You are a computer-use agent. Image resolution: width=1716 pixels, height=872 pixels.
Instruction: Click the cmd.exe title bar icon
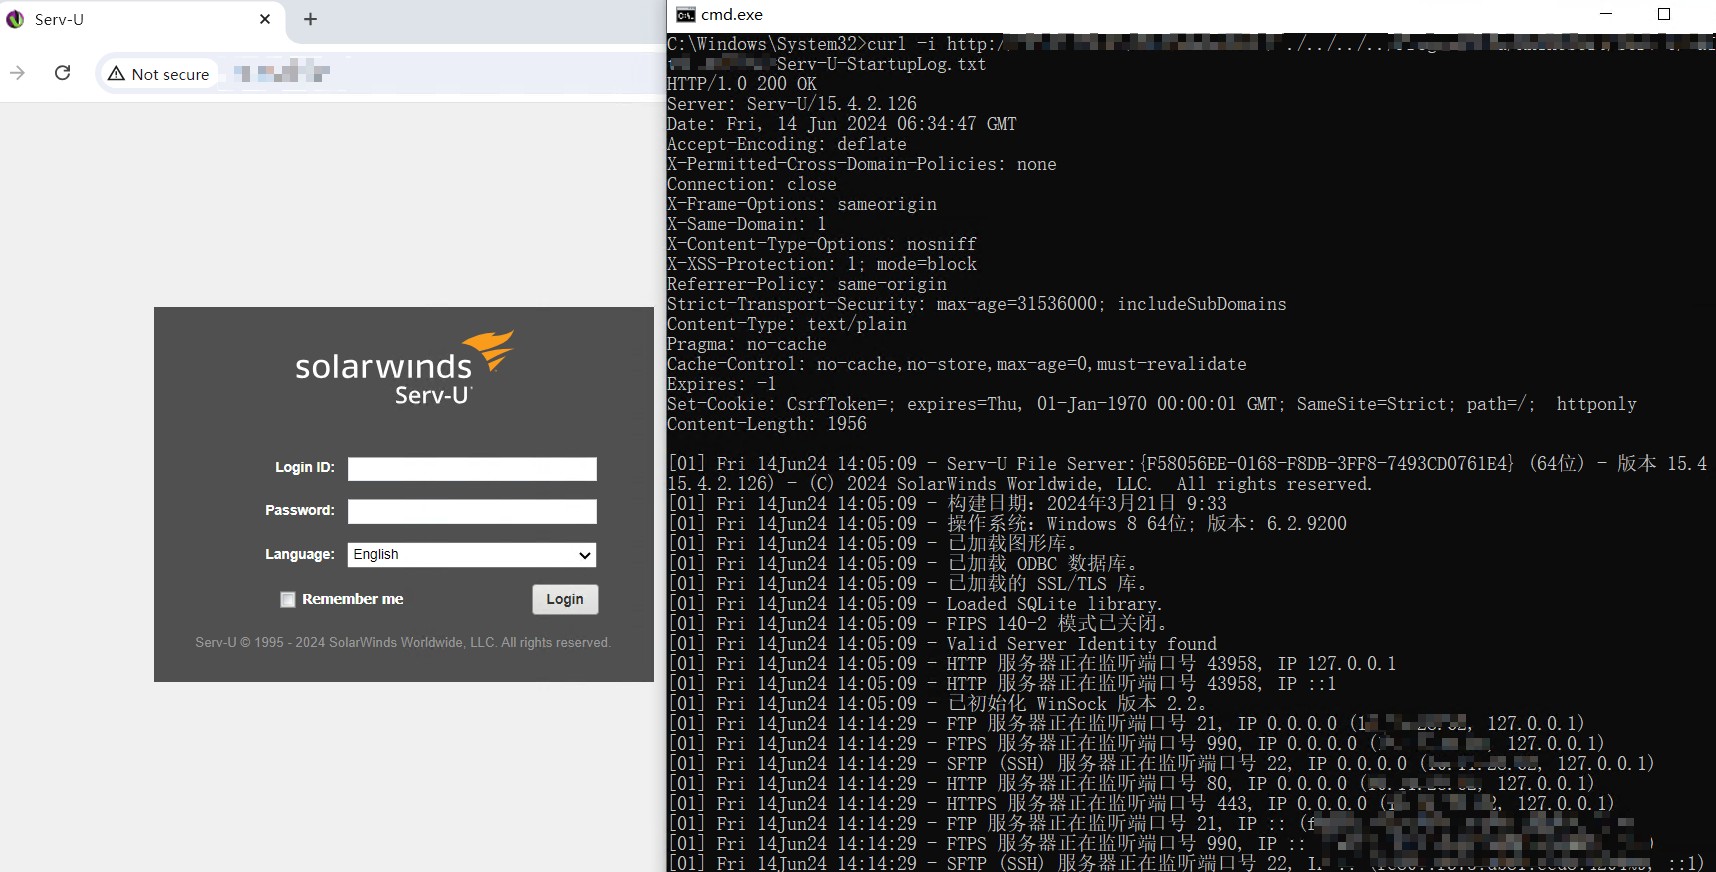click(x=685, y=14)
